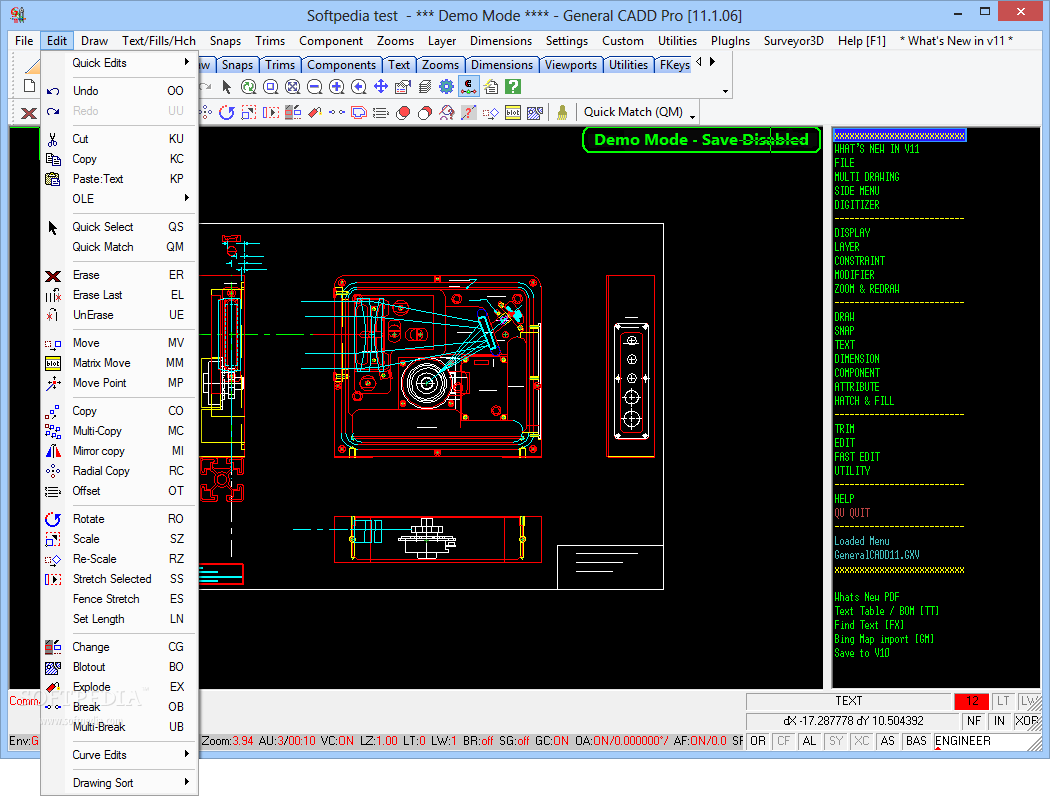The height and width of the screenshot is (796, 1050).
Task: Toggle the XOR status bar button
Action: coord(1027,721)
